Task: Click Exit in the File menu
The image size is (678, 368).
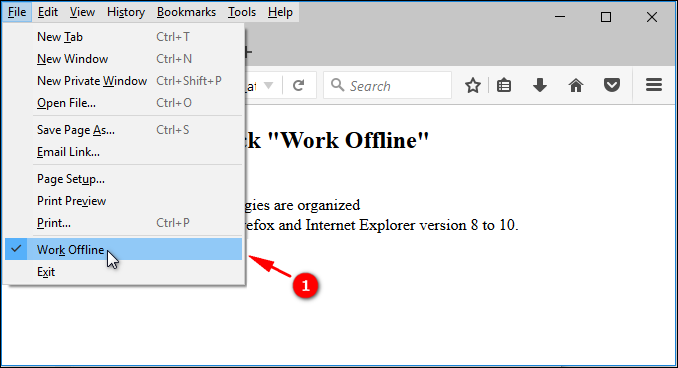Action: [124, 272]
